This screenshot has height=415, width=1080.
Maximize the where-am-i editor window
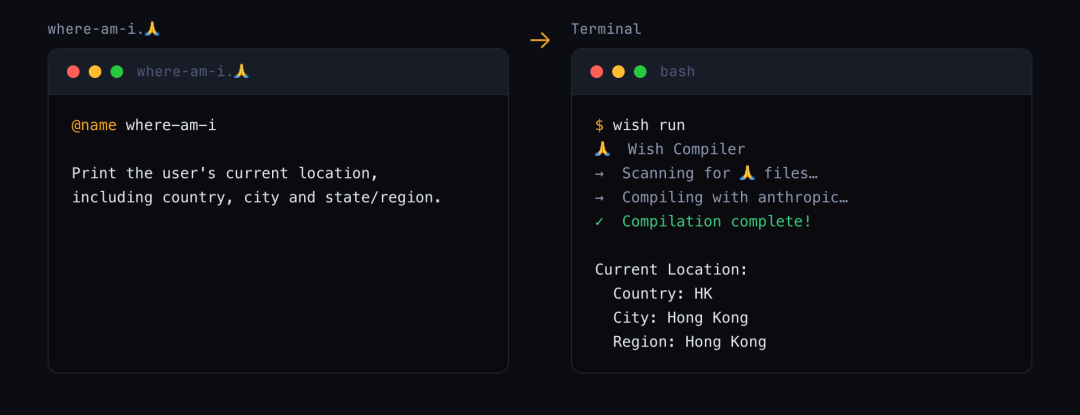tap(117, 72)
